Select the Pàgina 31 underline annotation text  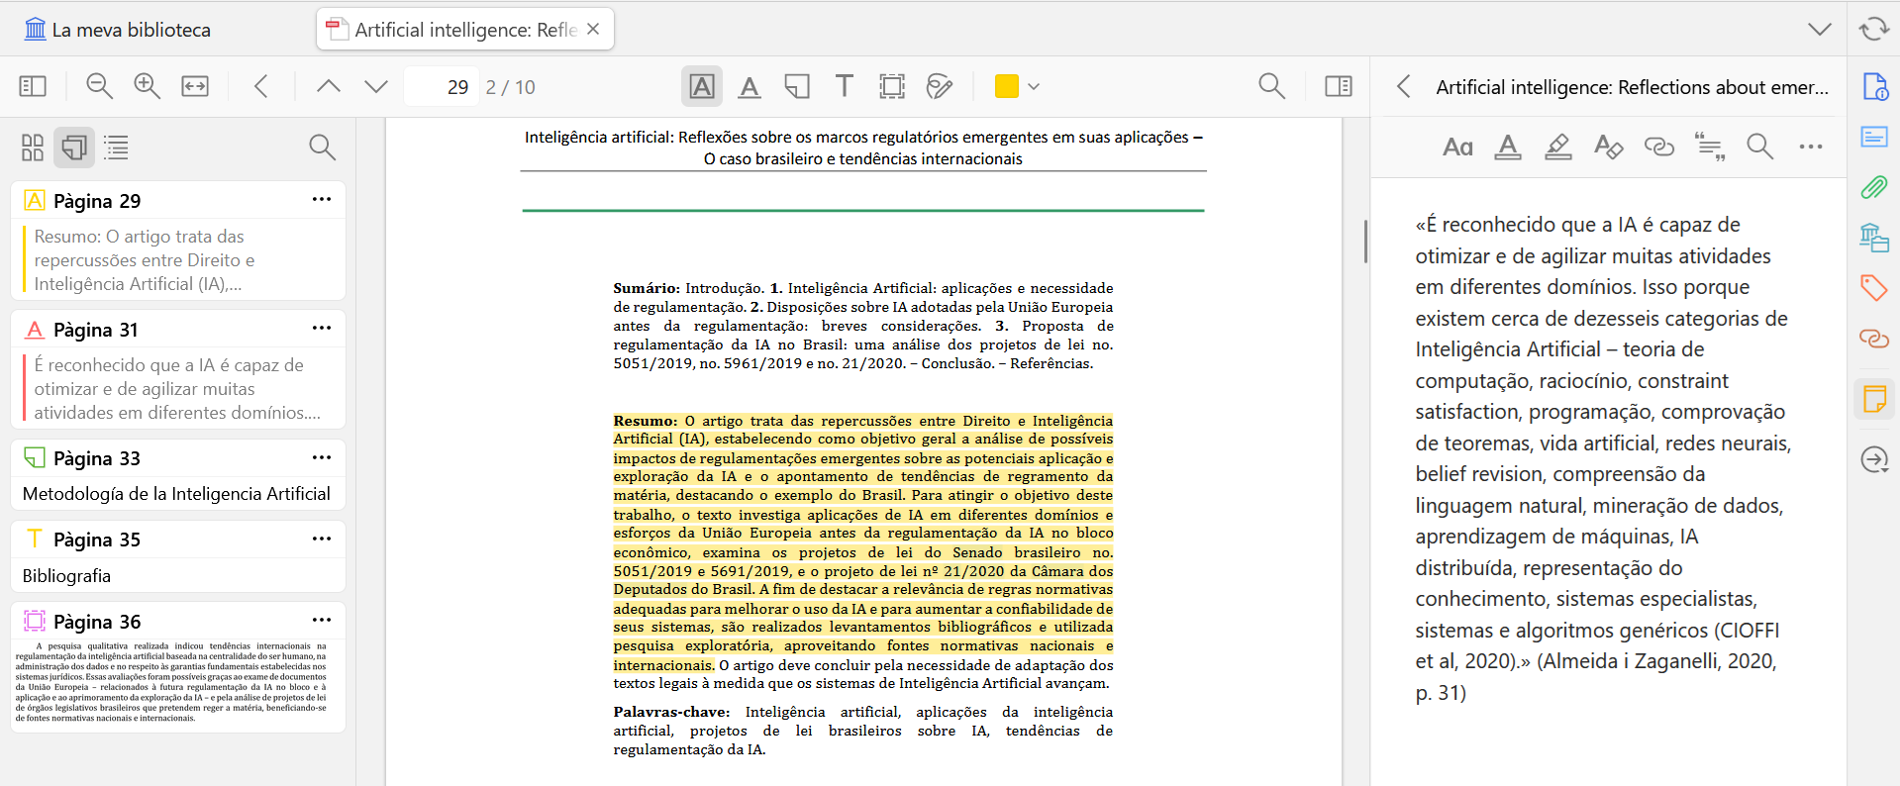click(178, 389)
